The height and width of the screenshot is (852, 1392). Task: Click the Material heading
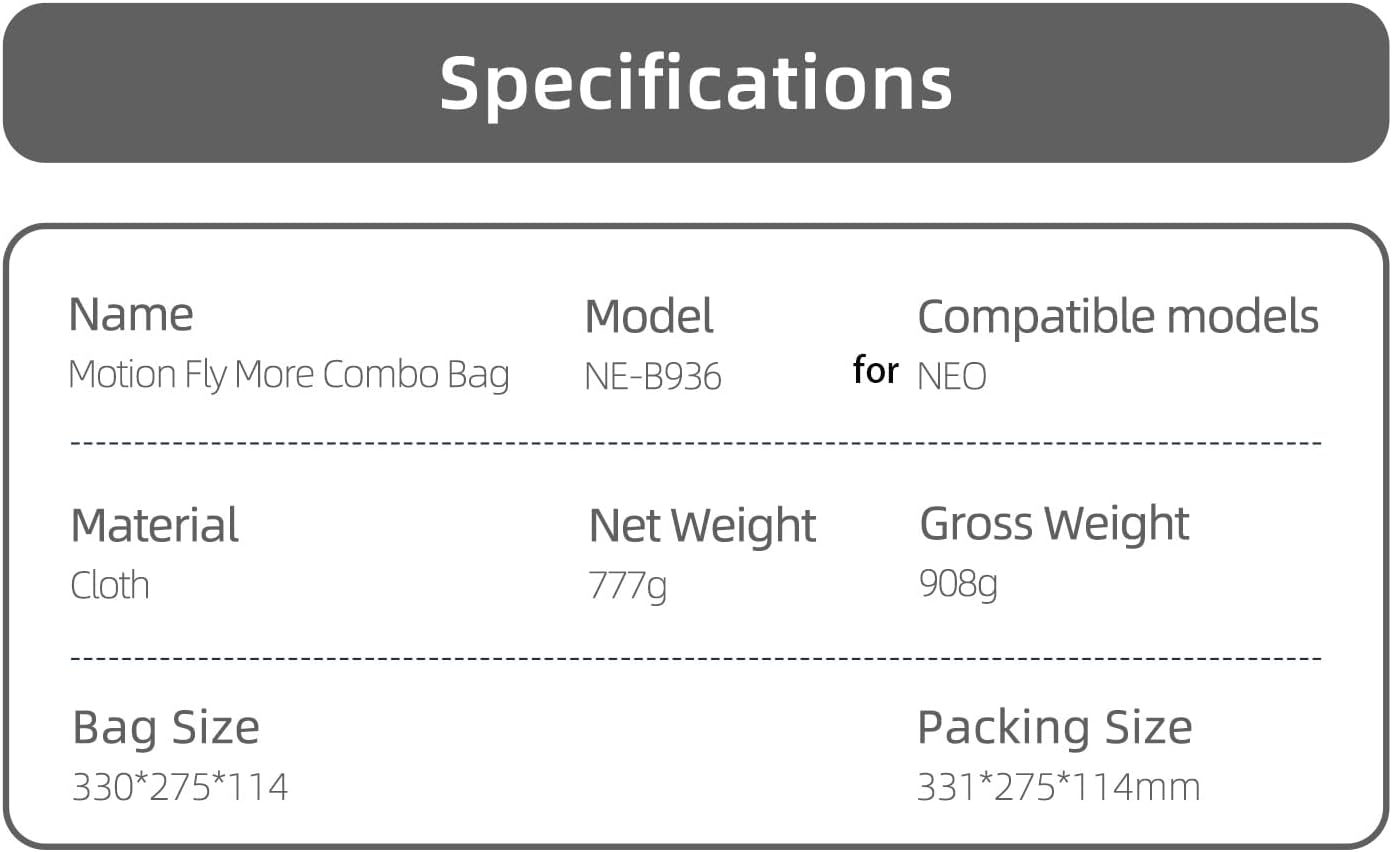point(155,526)
